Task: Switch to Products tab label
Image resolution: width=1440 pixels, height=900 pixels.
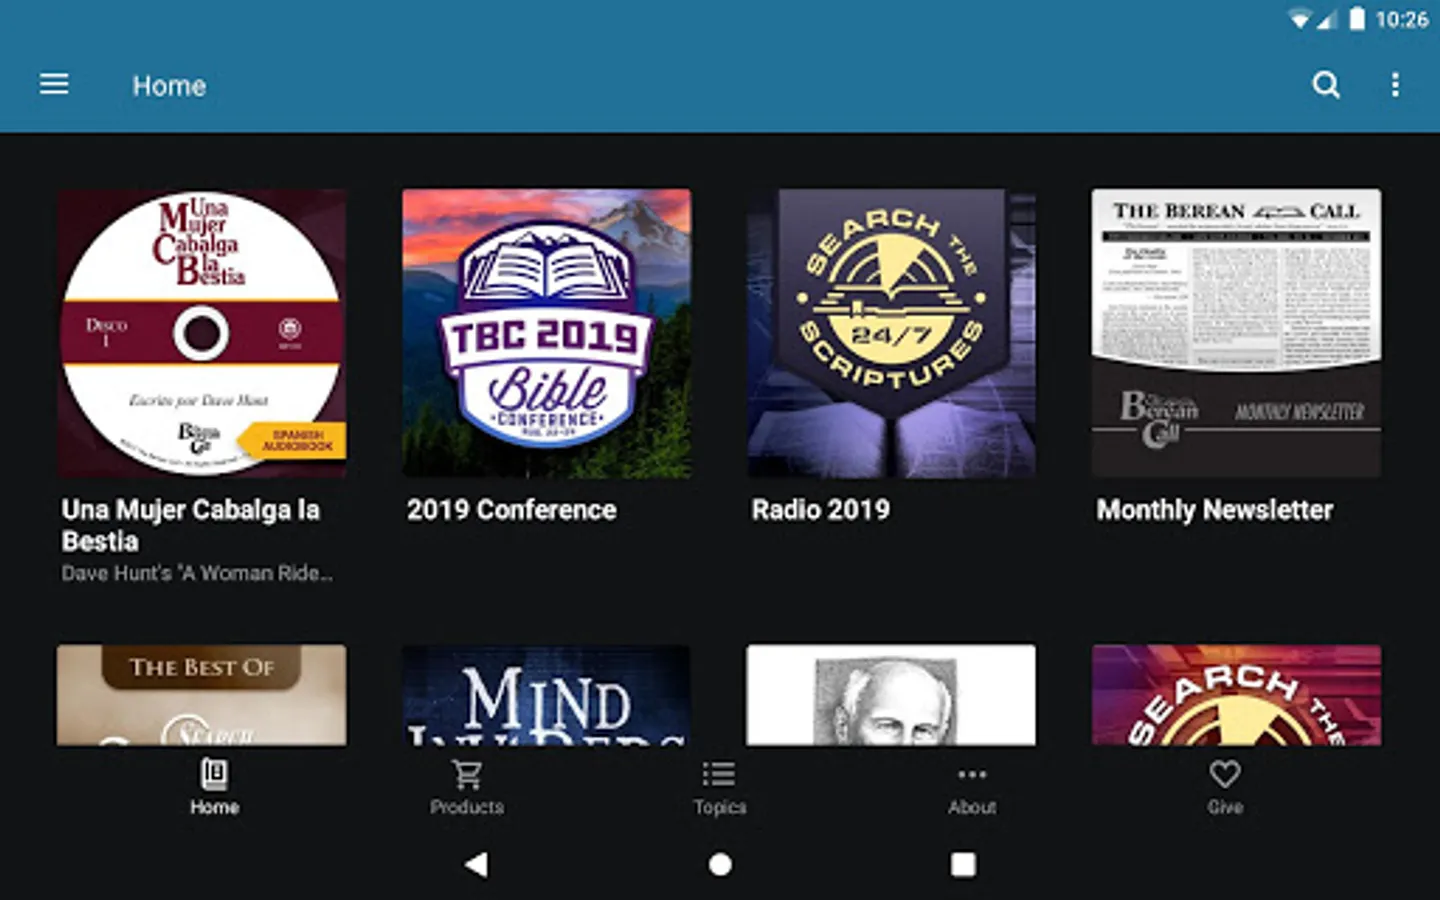Action: coord(467,807)
